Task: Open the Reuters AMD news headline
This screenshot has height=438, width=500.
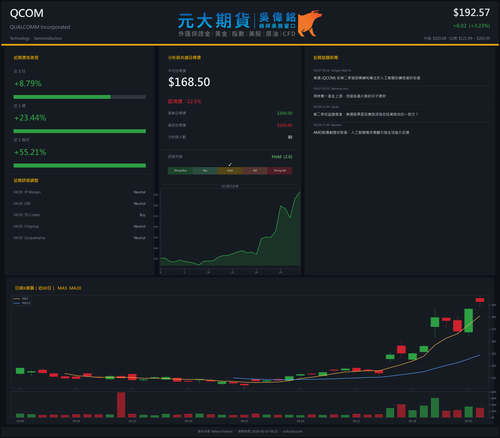Action: (361, 132)
